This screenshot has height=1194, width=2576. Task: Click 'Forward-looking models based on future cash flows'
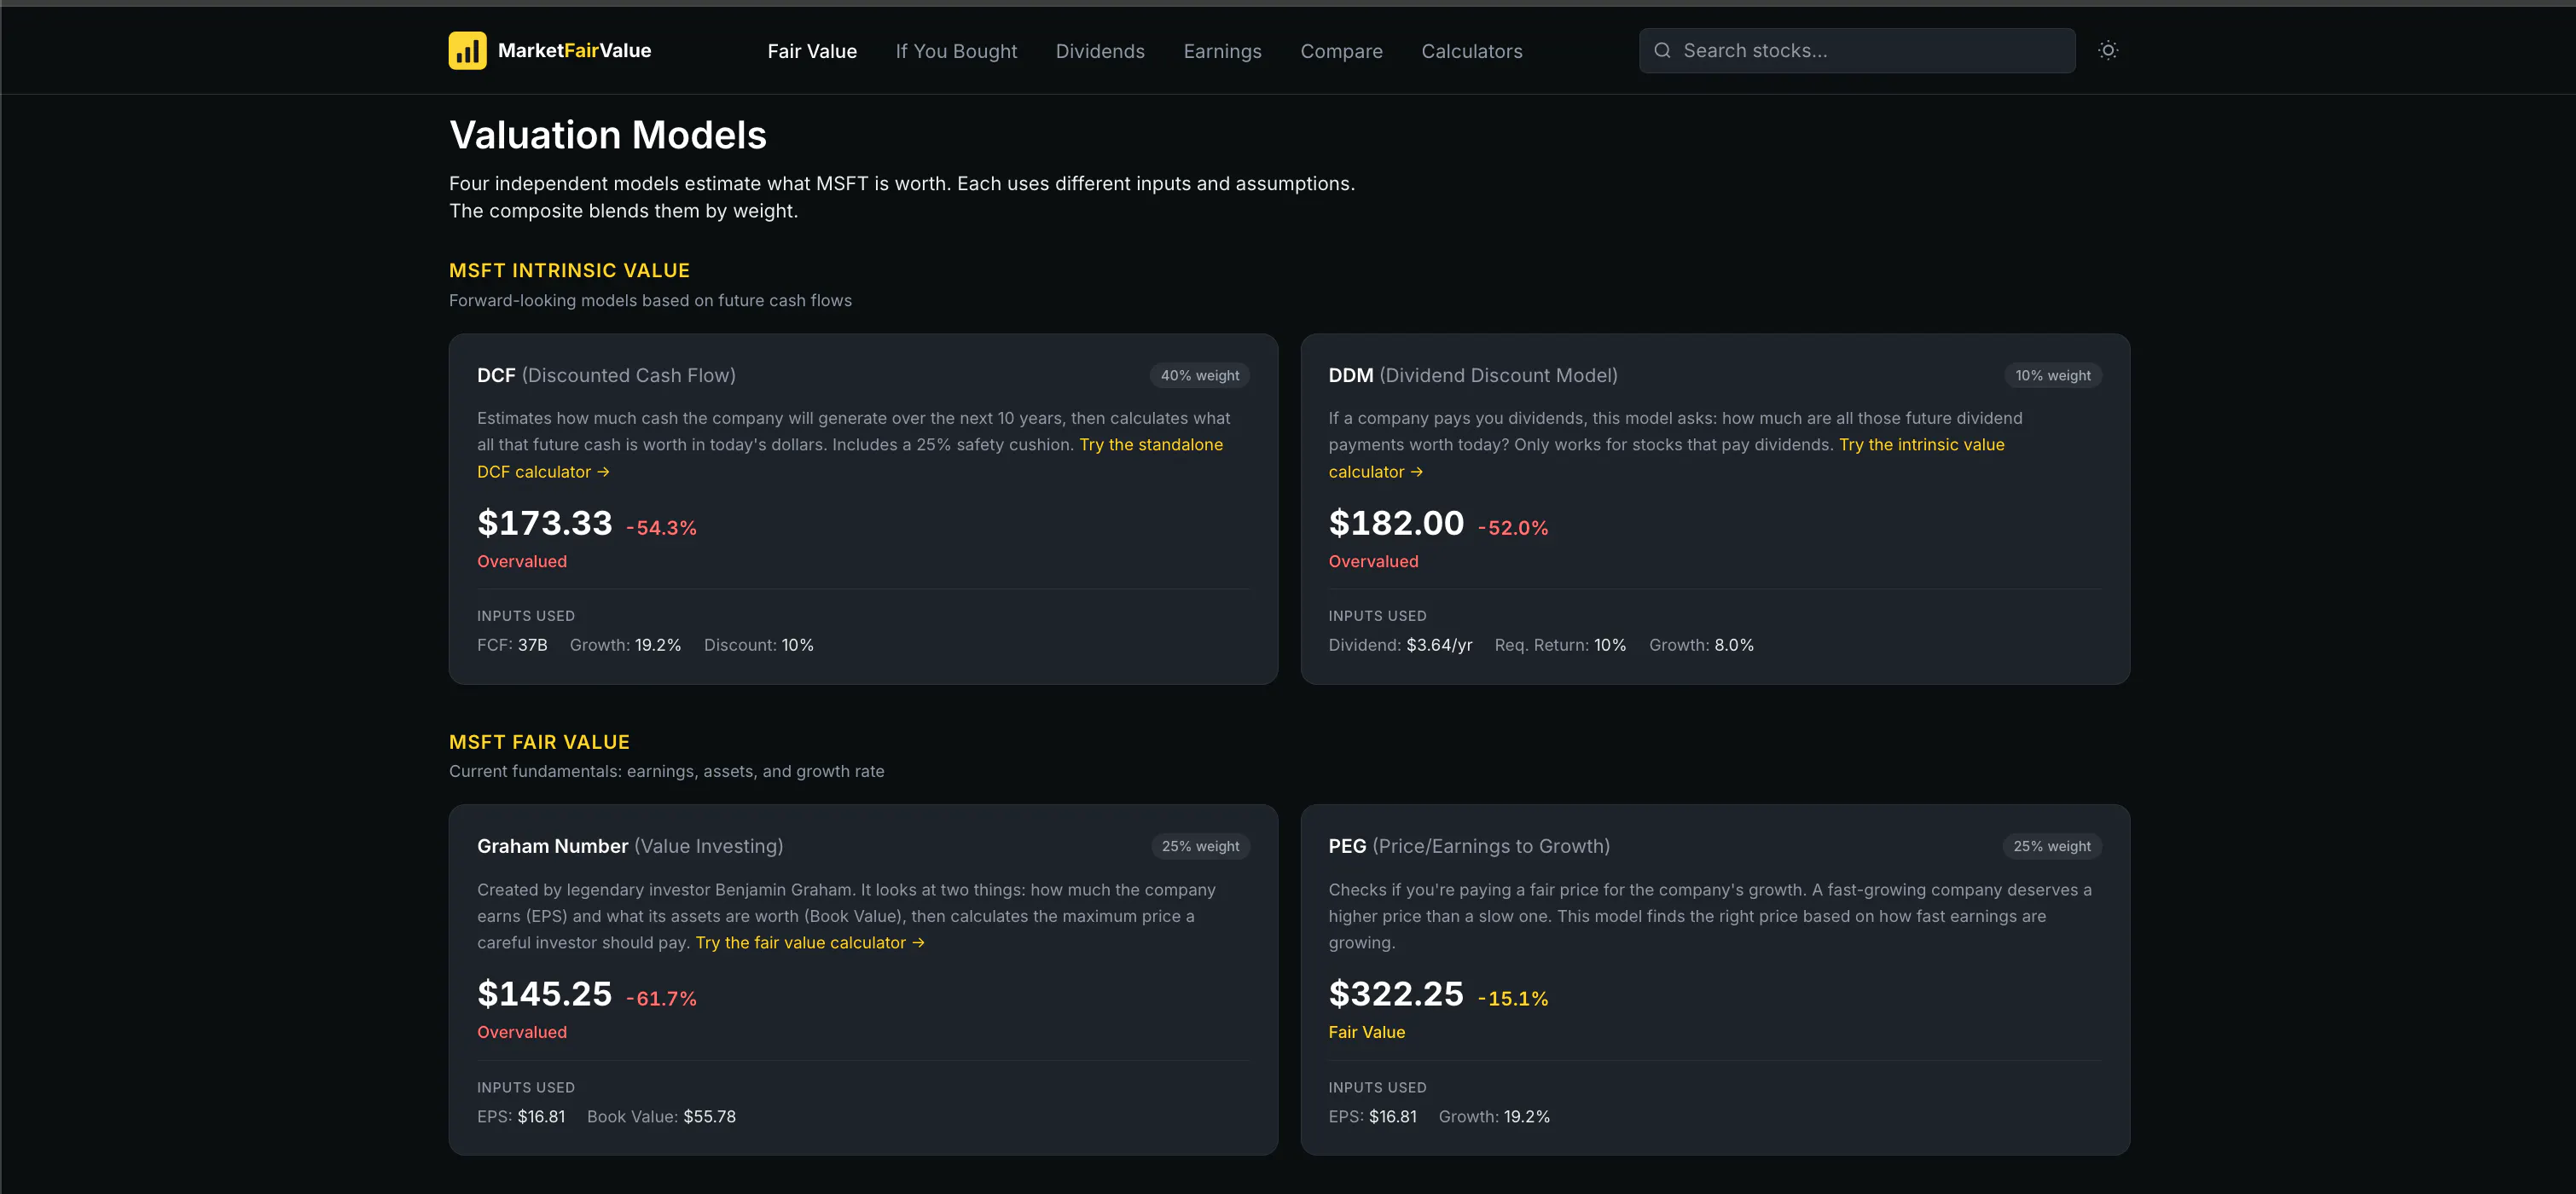point(650,301)
